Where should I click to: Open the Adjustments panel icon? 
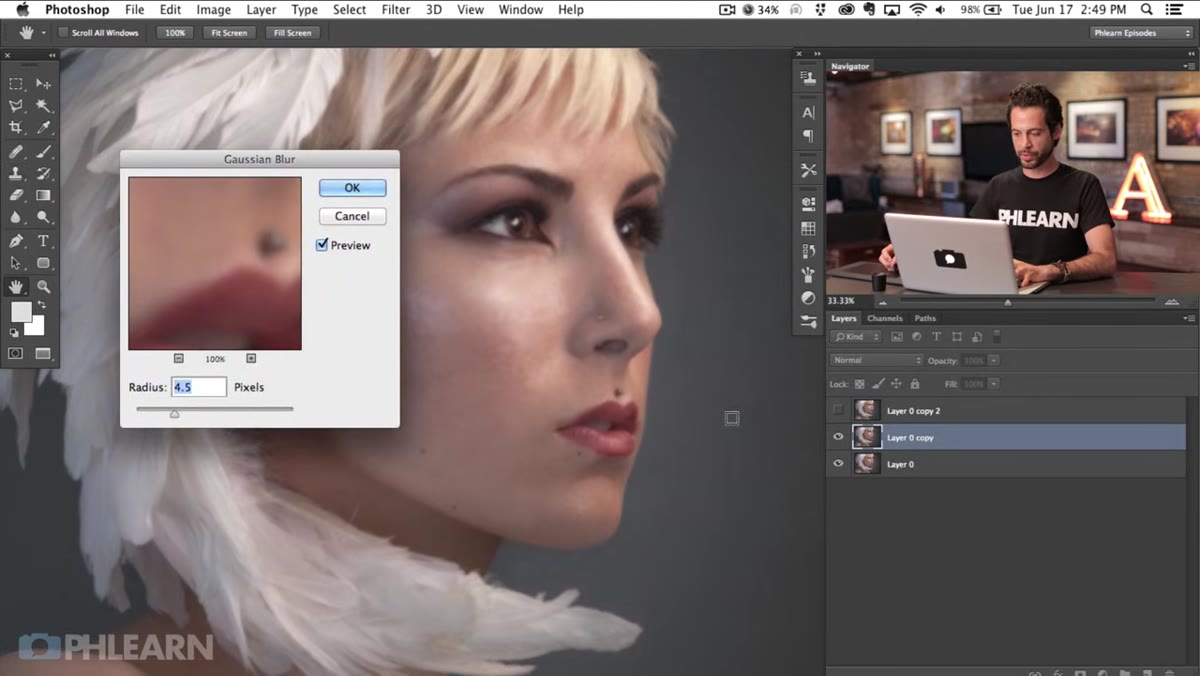pyautogui.click(x=808, y=298)
